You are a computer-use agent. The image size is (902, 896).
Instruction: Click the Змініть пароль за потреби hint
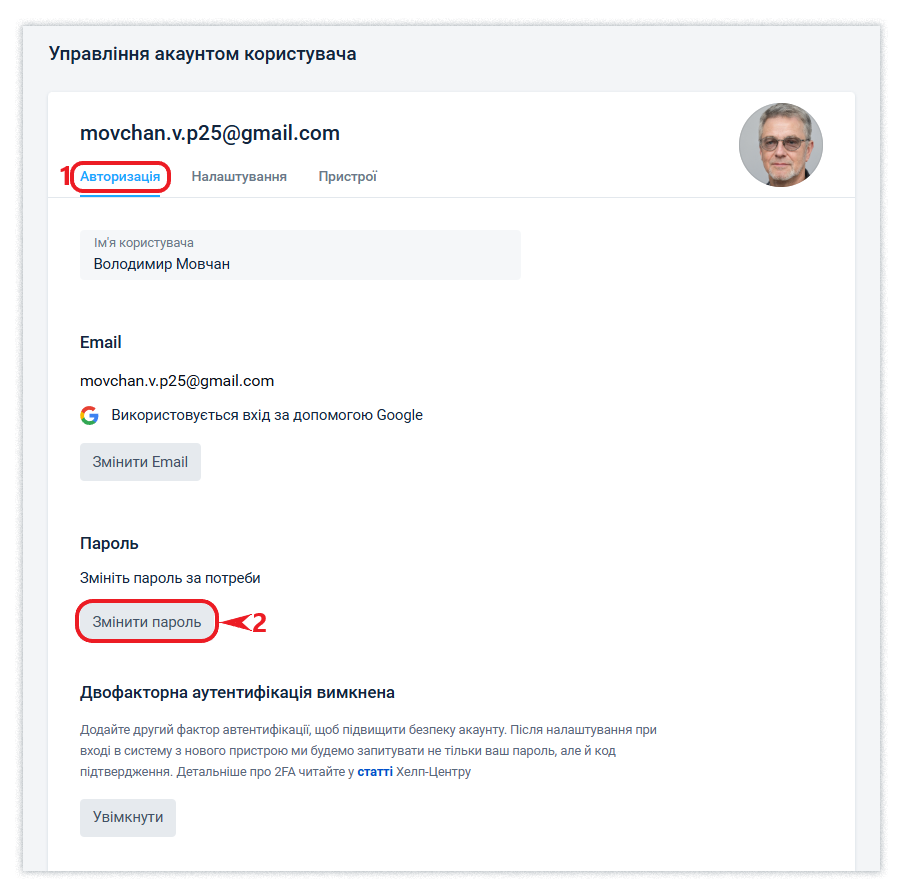pyautogui.click(x=170, y=578)
